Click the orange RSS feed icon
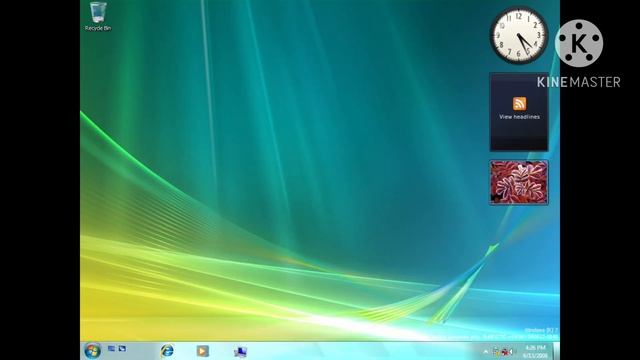The width and height of the screenshot is (640, 360). tap(519, 103)
